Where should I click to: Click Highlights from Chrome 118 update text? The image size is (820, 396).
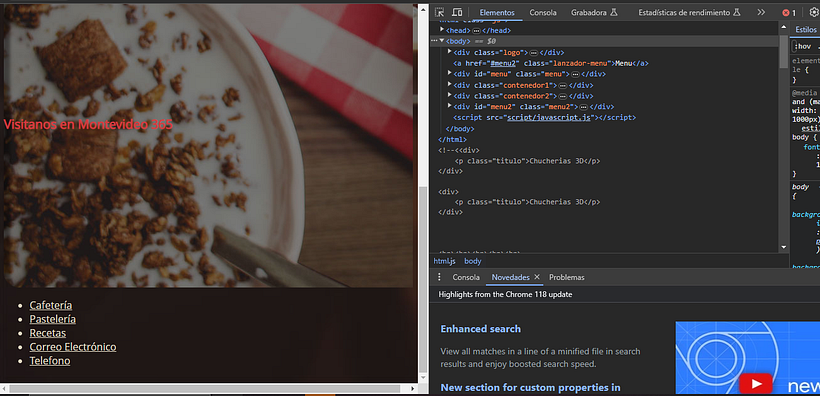(x=505, y=295)
